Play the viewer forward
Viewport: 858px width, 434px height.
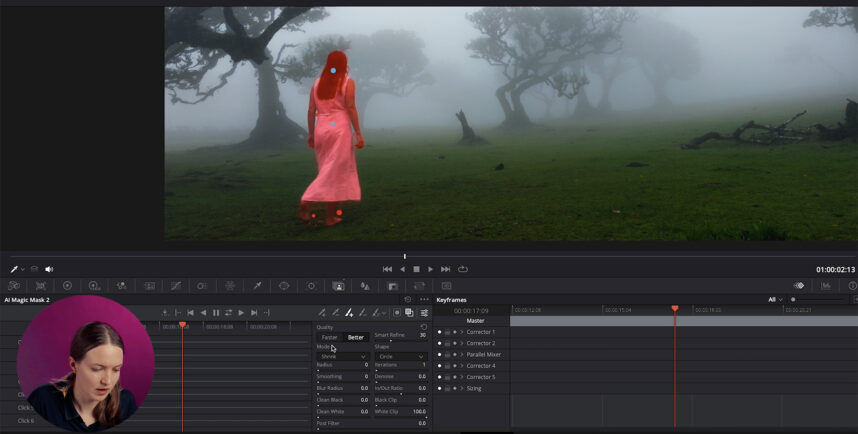coord(431,269)
